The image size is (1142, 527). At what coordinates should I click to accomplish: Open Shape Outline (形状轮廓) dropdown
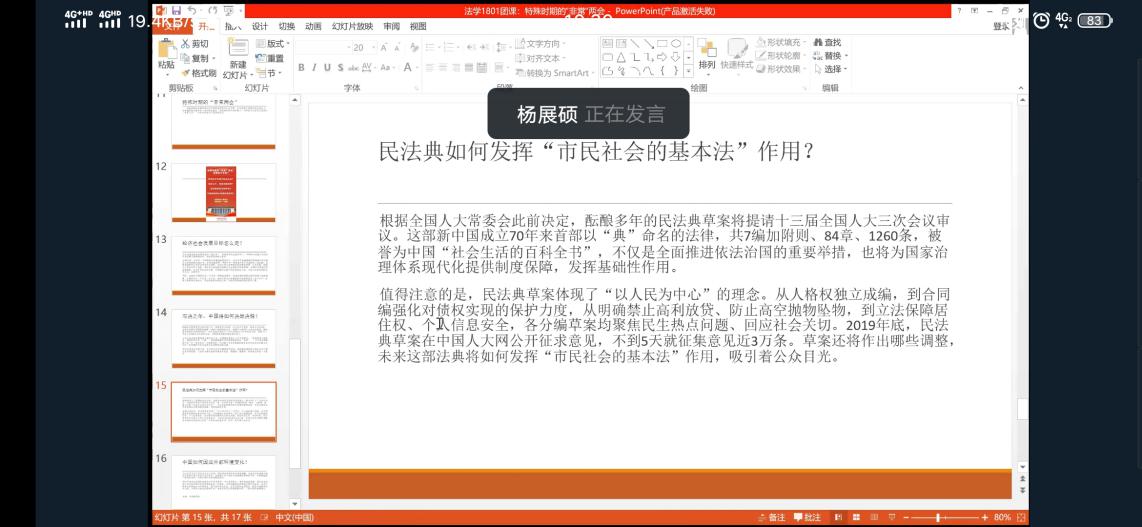click(x=781, y=55)
